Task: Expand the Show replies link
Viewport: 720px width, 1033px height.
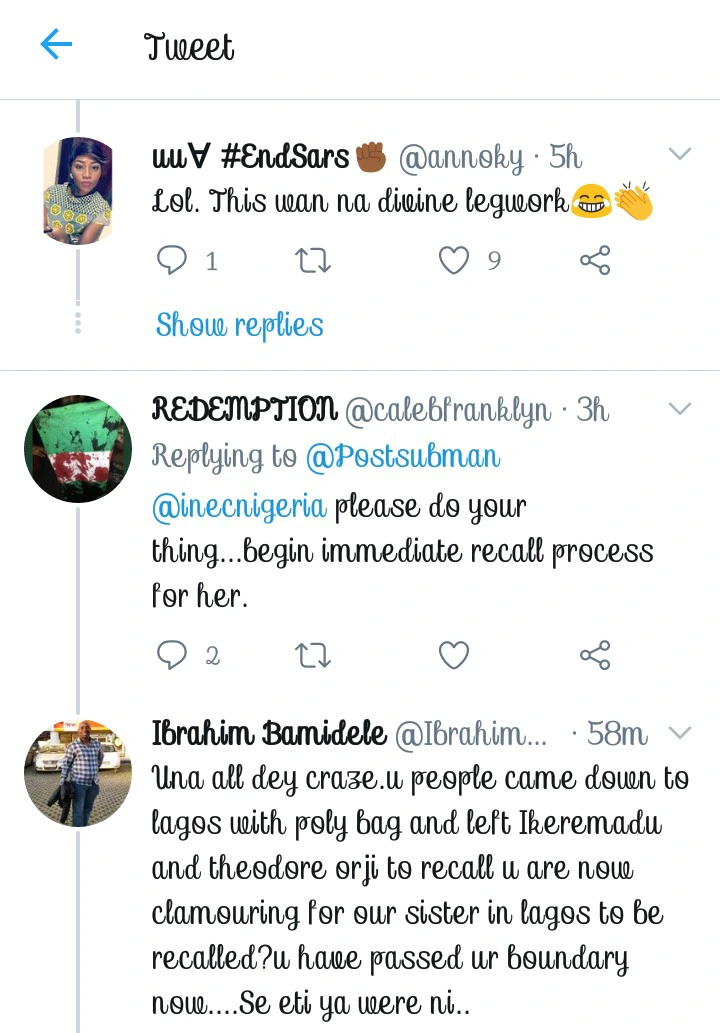Action: pos(239,325)
